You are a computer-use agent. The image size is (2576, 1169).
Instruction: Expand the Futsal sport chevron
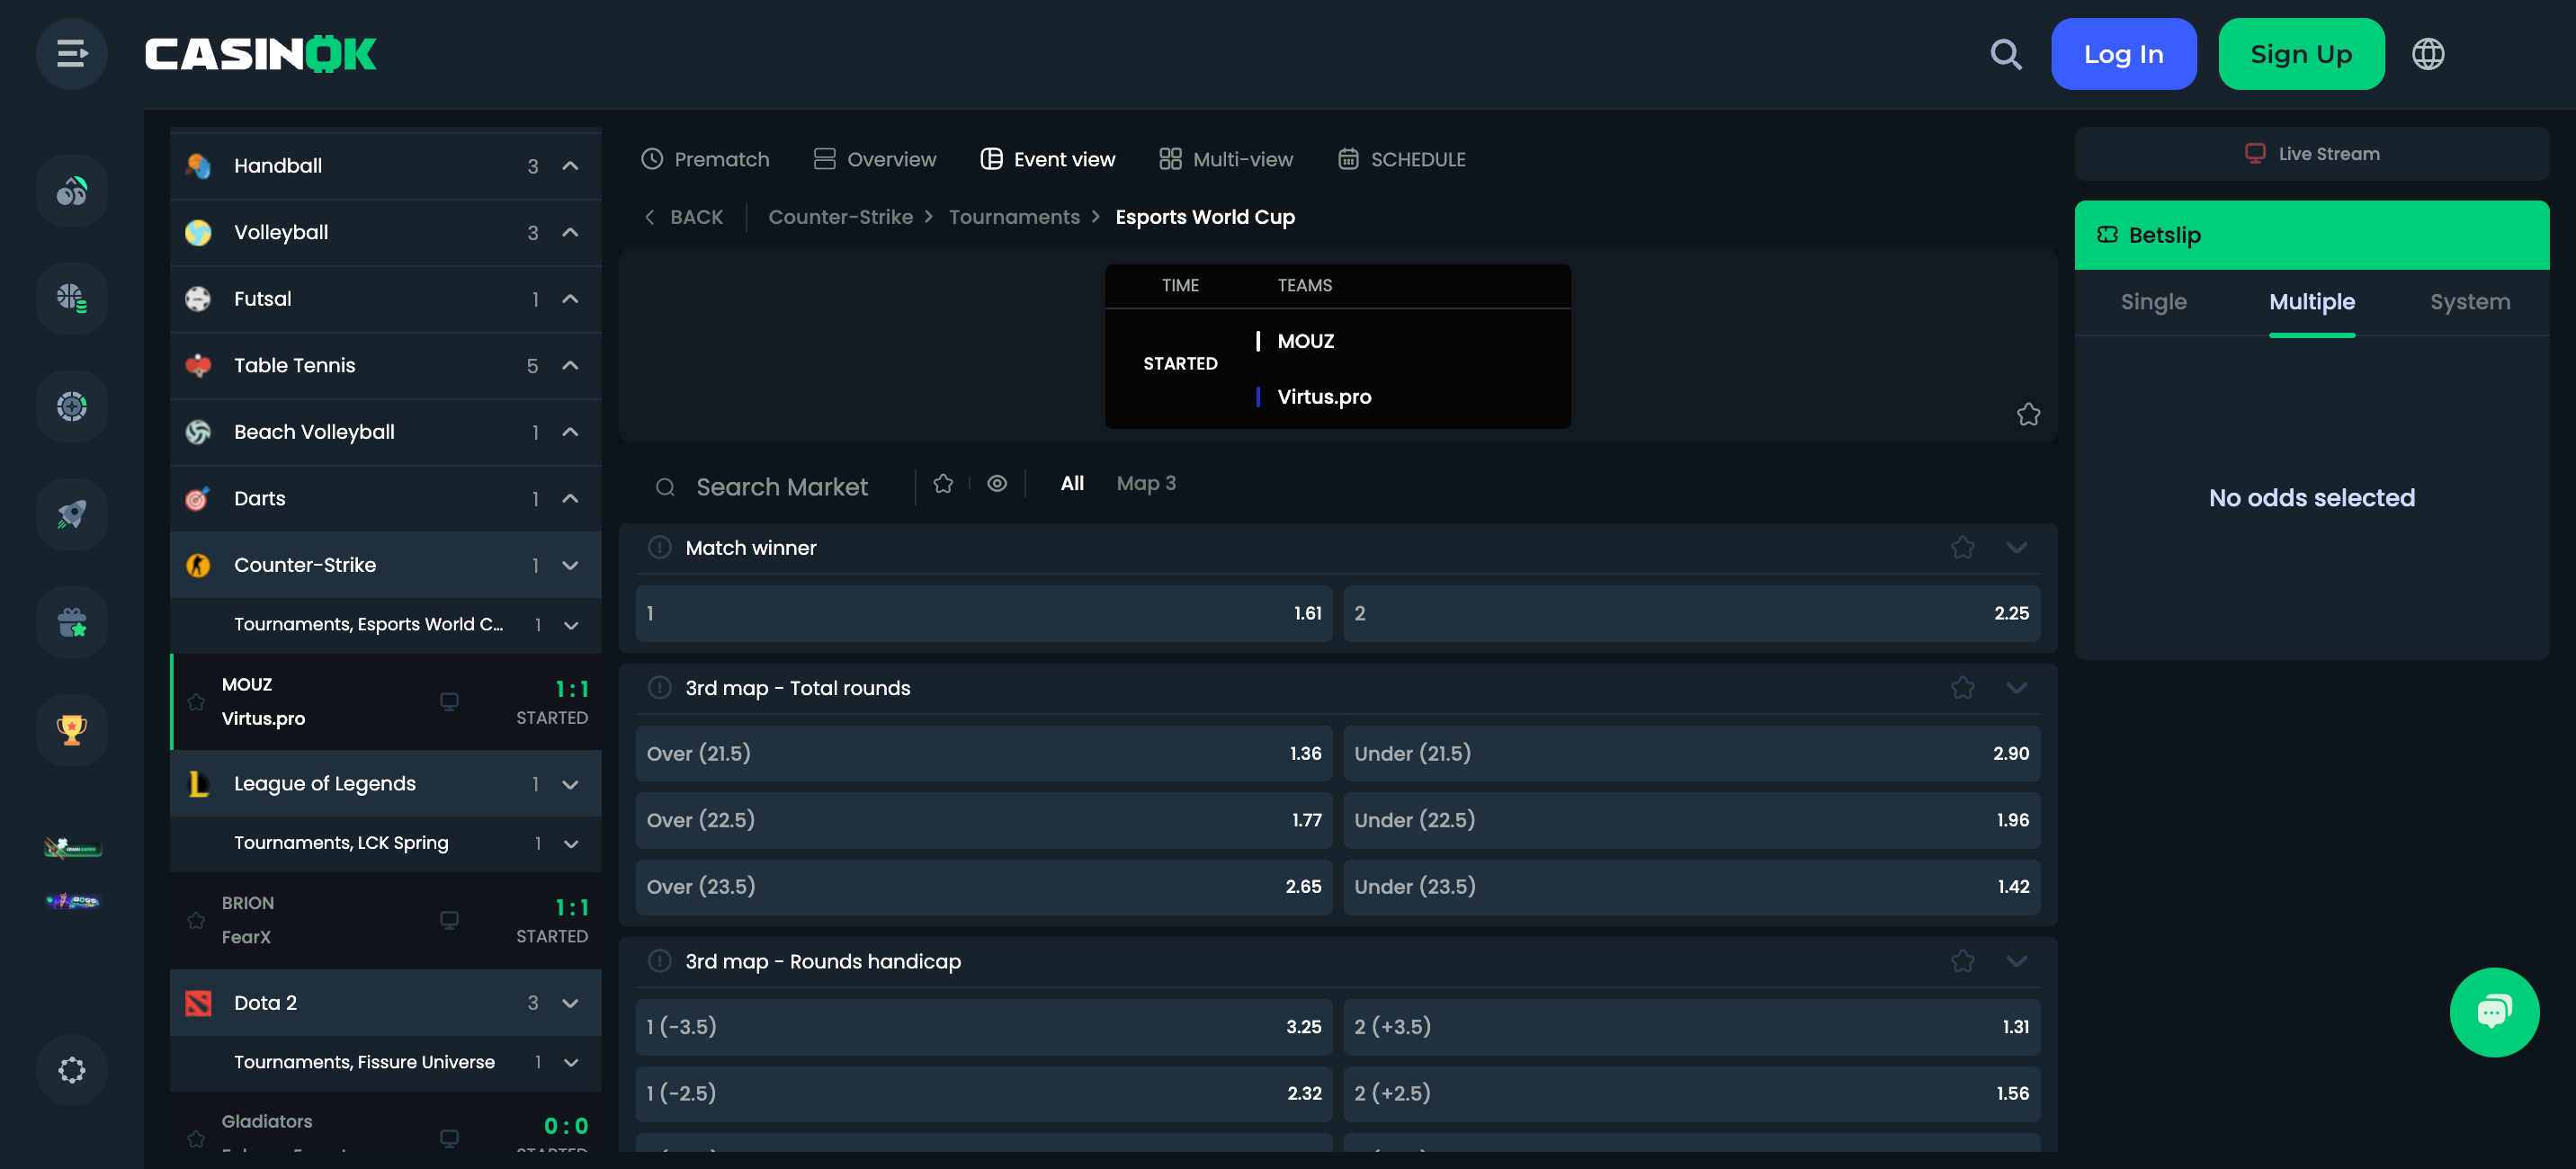570,299
